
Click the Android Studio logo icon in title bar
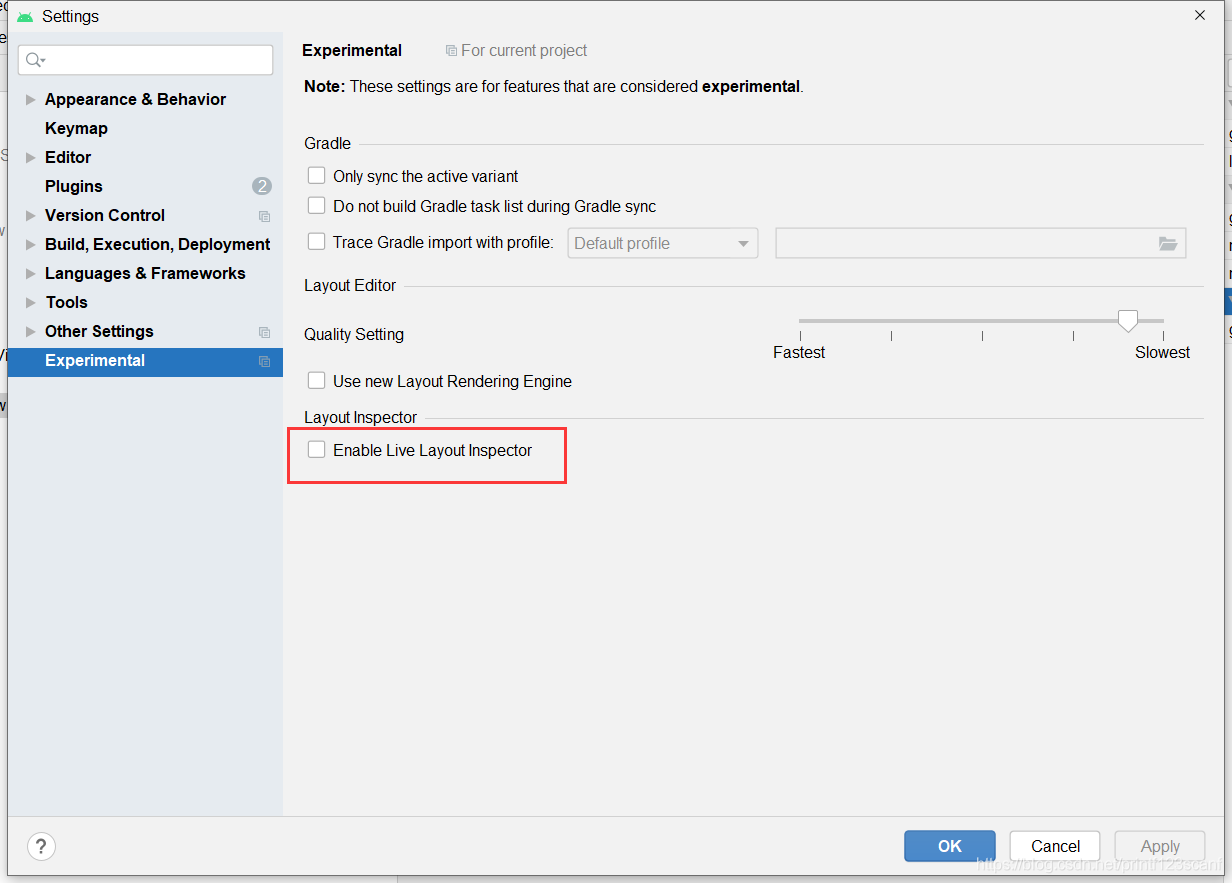25,17
